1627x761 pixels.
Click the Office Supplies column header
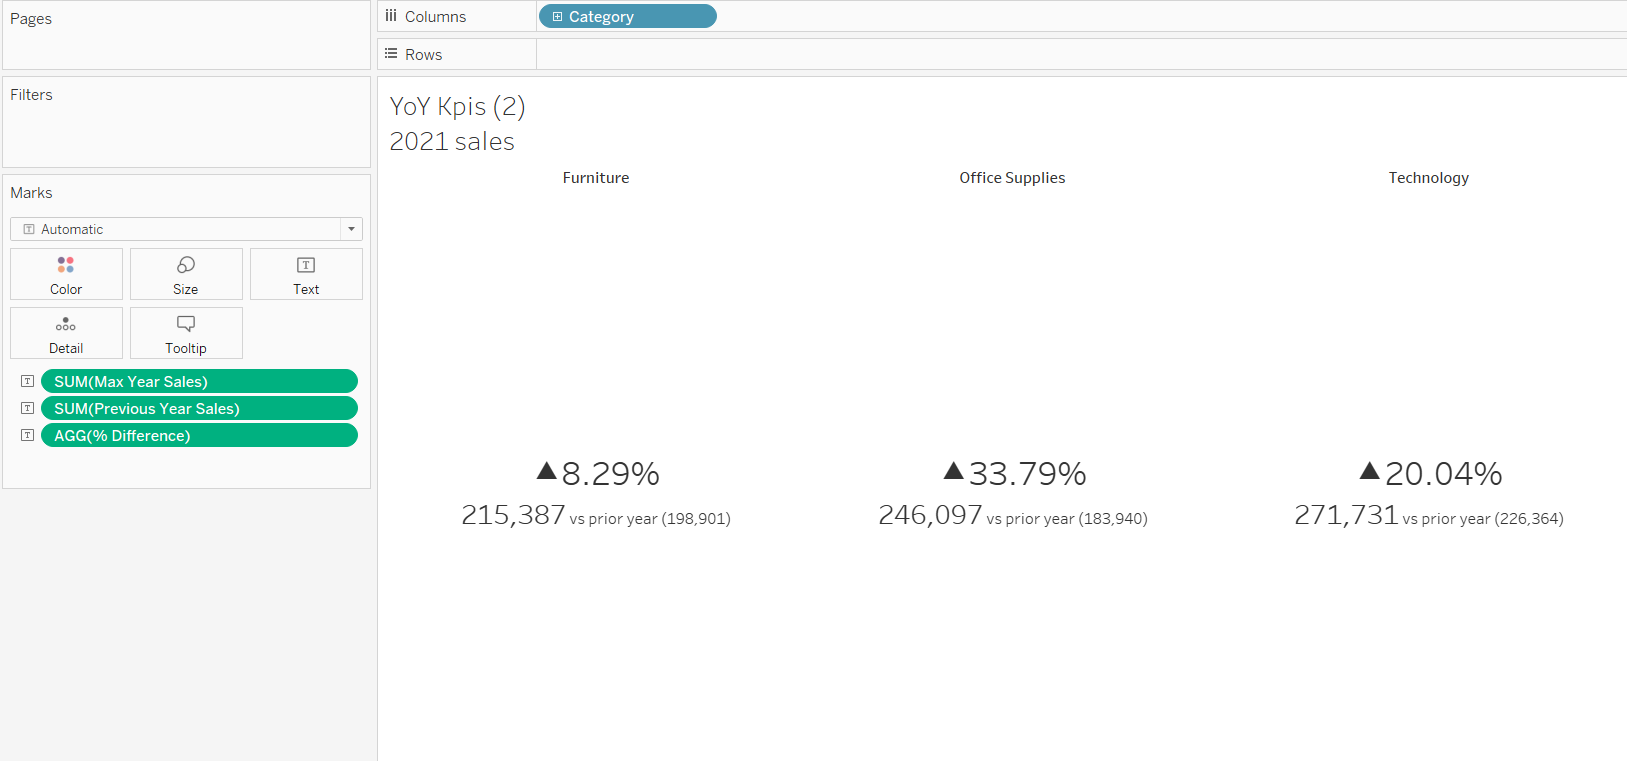(x=1012, y=178)
